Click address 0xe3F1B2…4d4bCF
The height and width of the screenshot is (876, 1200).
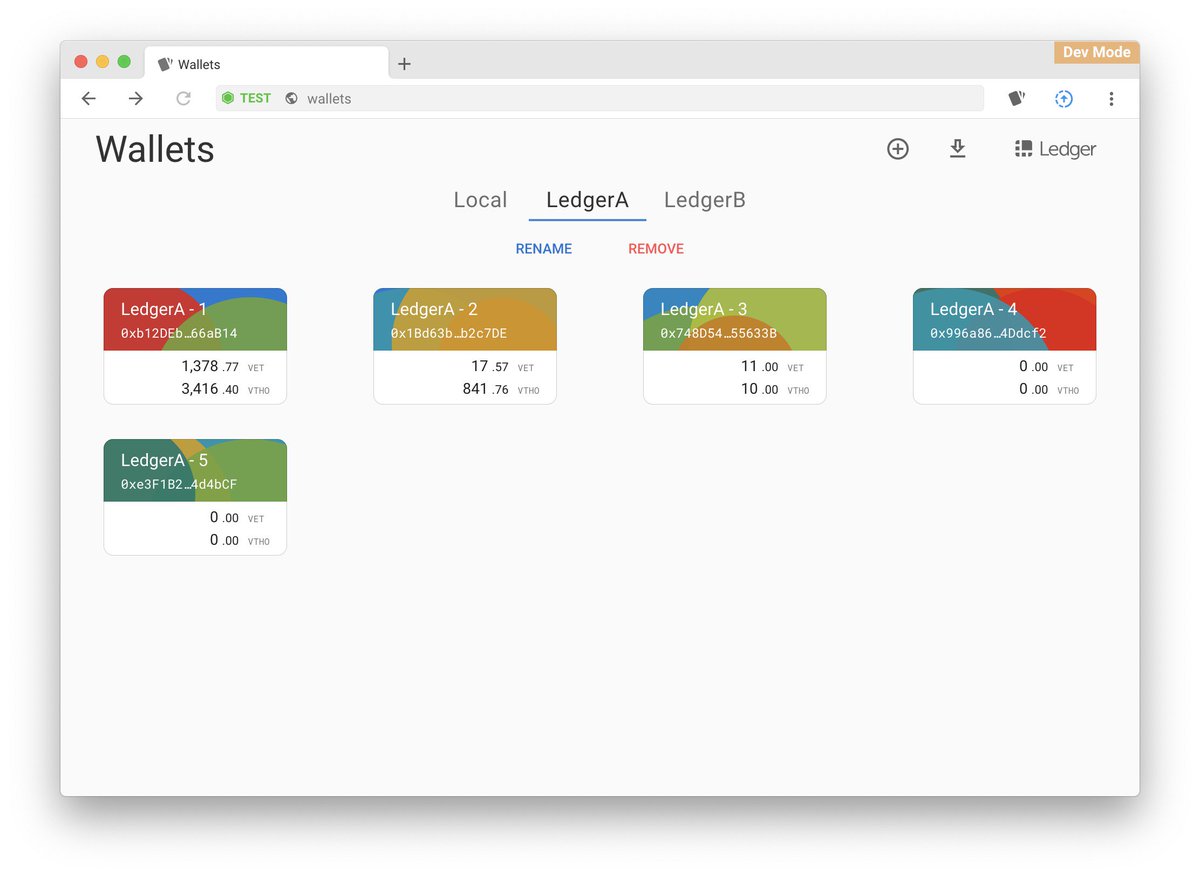coord(179,484)
